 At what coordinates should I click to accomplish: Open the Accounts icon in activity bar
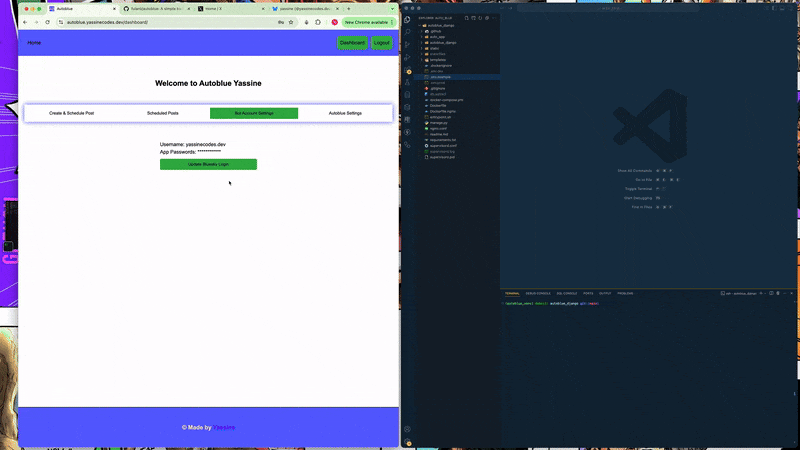[408, 429]
